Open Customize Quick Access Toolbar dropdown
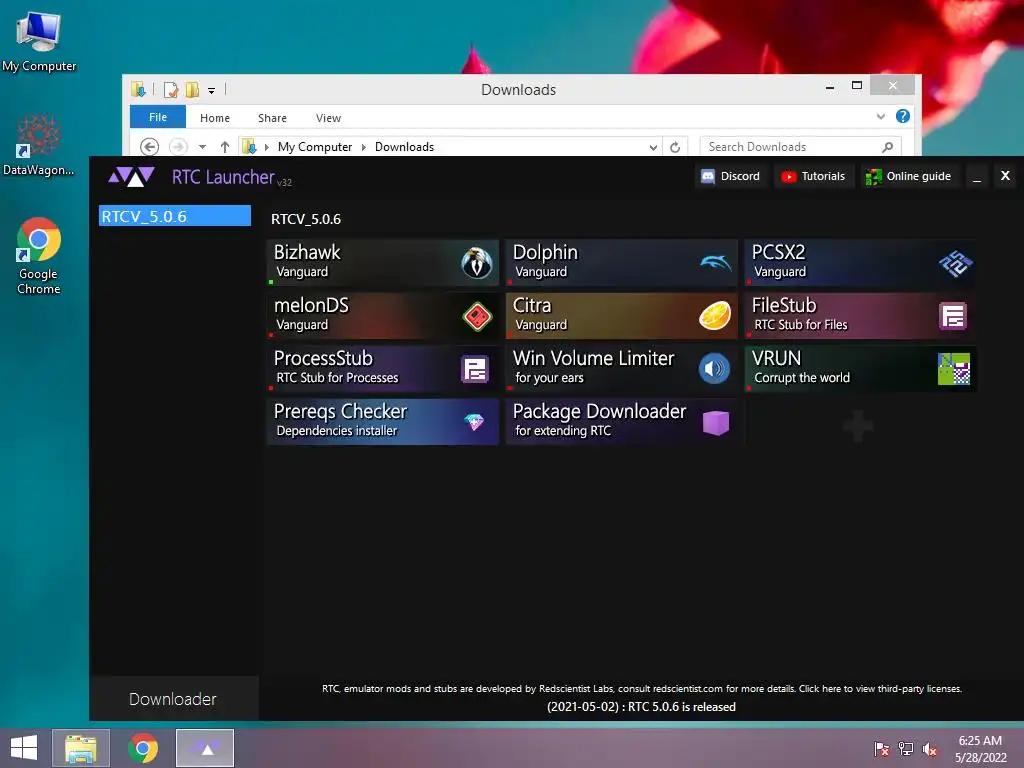1024x768 pixels. 212,91
